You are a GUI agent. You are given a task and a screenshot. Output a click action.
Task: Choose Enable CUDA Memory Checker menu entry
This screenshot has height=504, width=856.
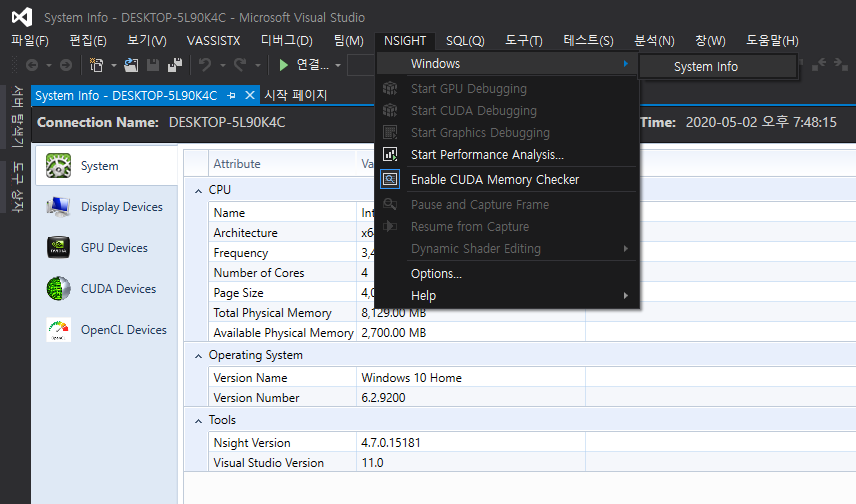click(x=507, y=180)
